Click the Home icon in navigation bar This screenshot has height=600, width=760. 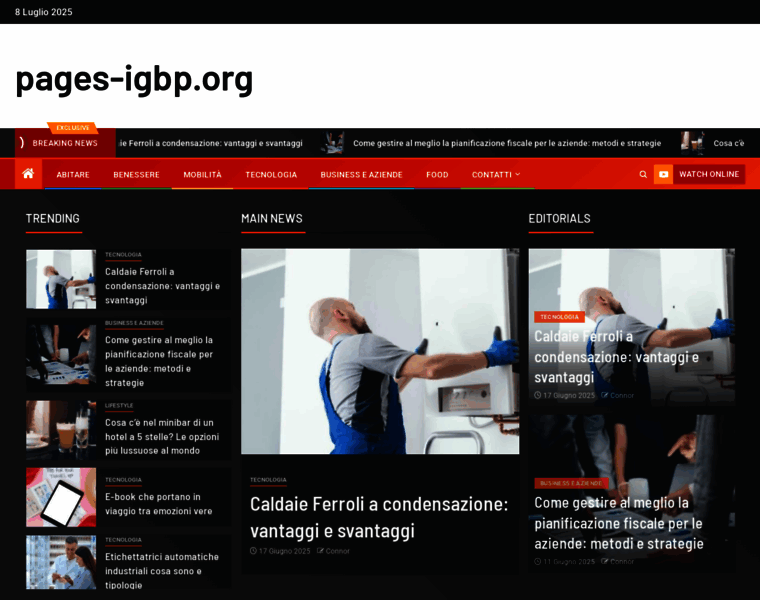coord(28,174)
